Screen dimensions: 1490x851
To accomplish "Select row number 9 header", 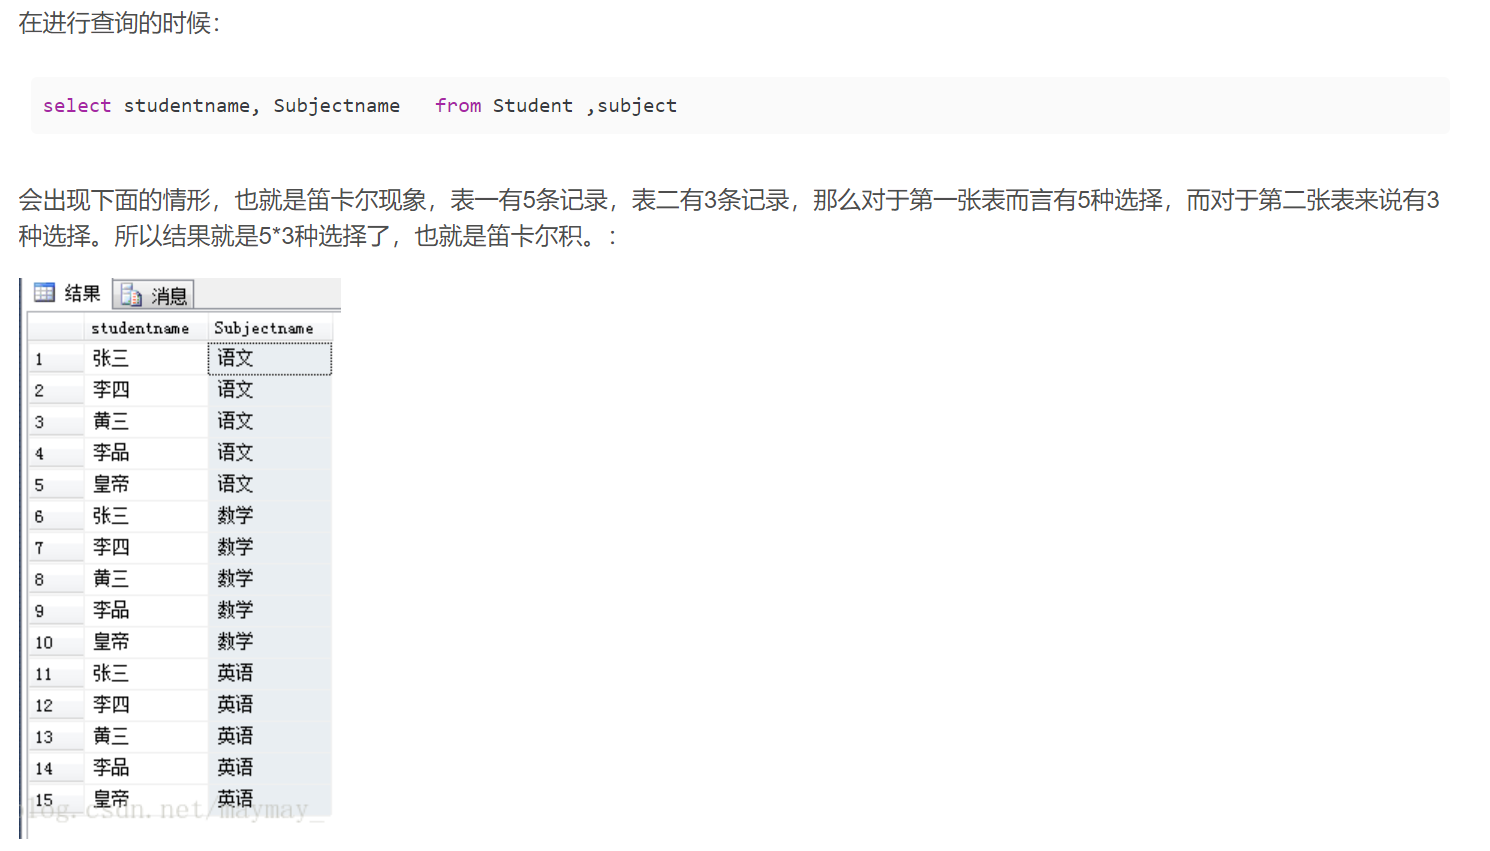I will click(x=55, y=610).
